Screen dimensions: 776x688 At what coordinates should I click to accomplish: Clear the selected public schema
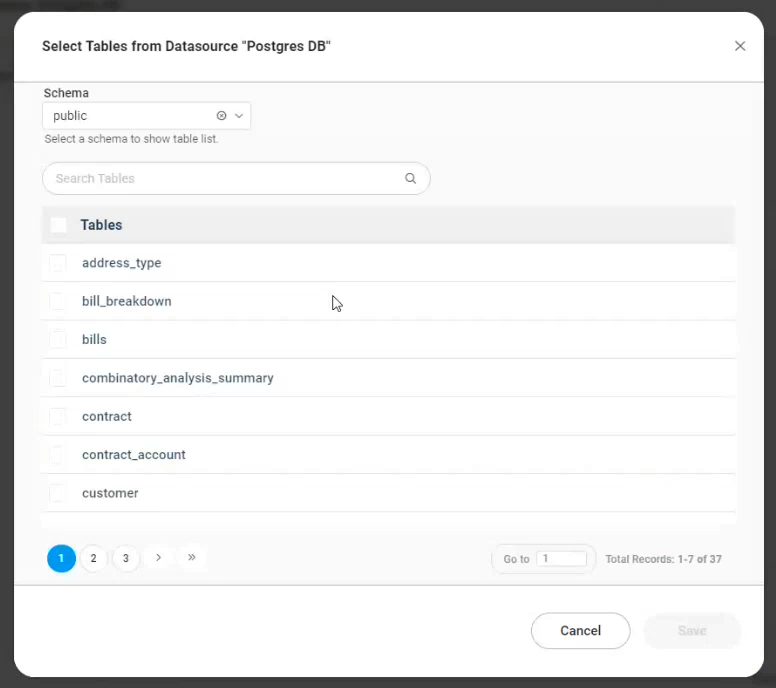coord(221,116)
